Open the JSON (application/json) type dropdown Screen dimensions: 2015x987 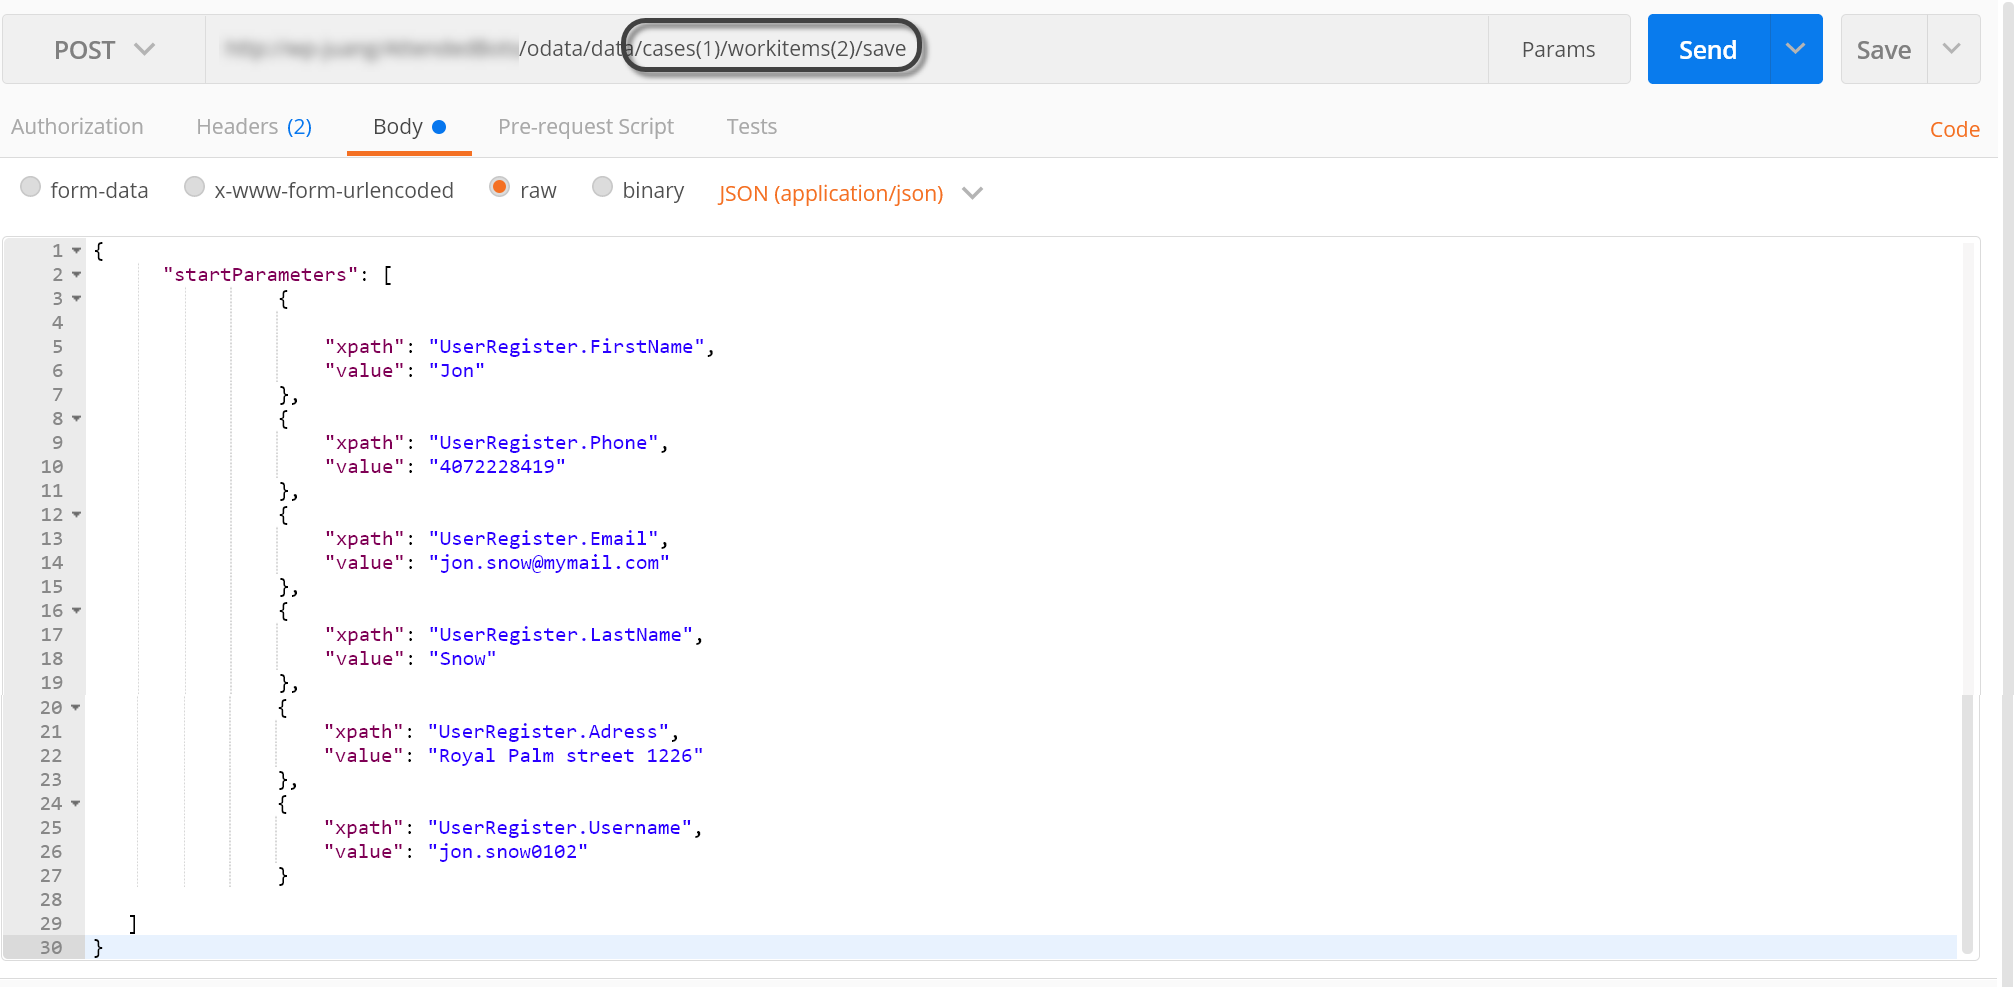coord(850,193)
